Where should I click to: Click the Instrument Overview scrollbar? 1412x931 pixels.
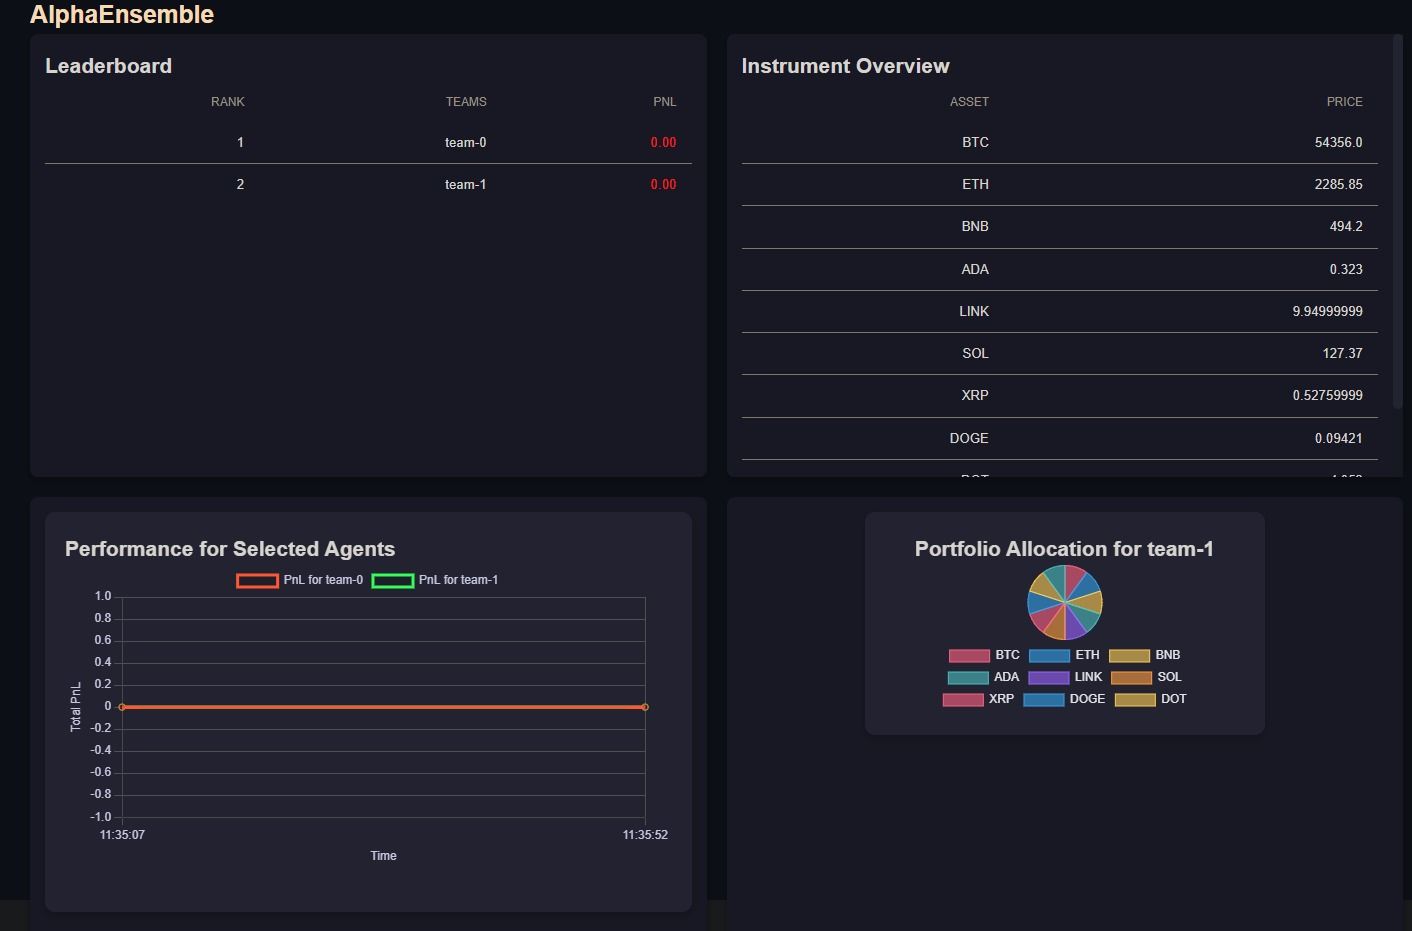(1398, 221)
